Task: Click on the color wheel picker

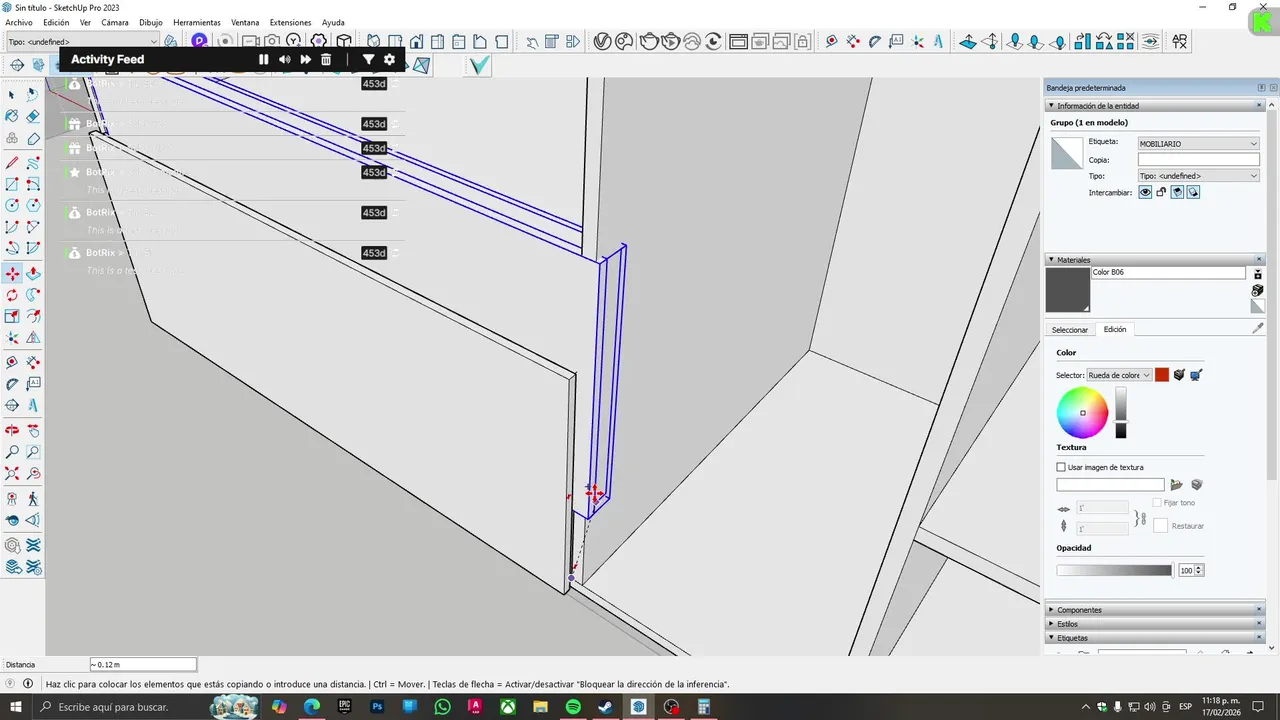Action: pyautogui.click(x=1082, y=412)
